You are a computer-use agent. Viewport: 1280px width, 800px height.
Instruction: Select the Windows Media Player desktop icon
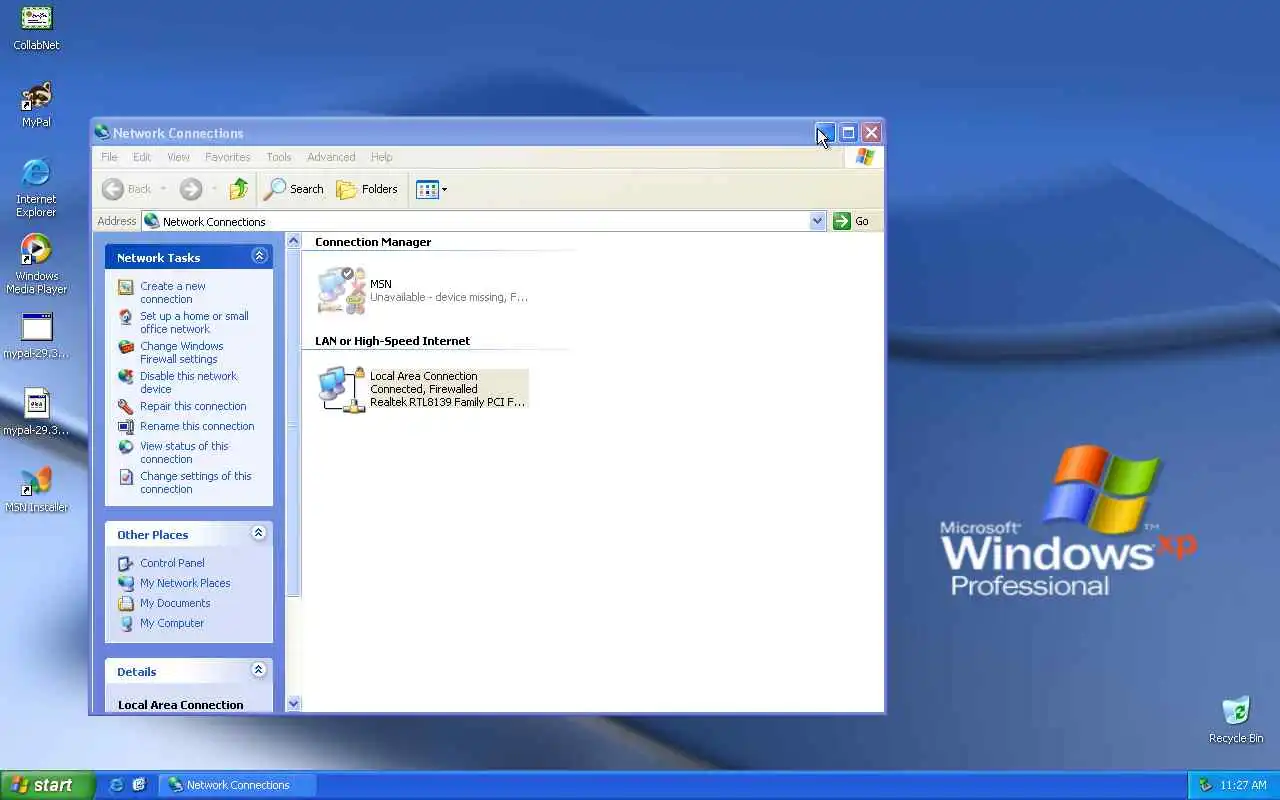pyautogui.click(x=36, y=264)
